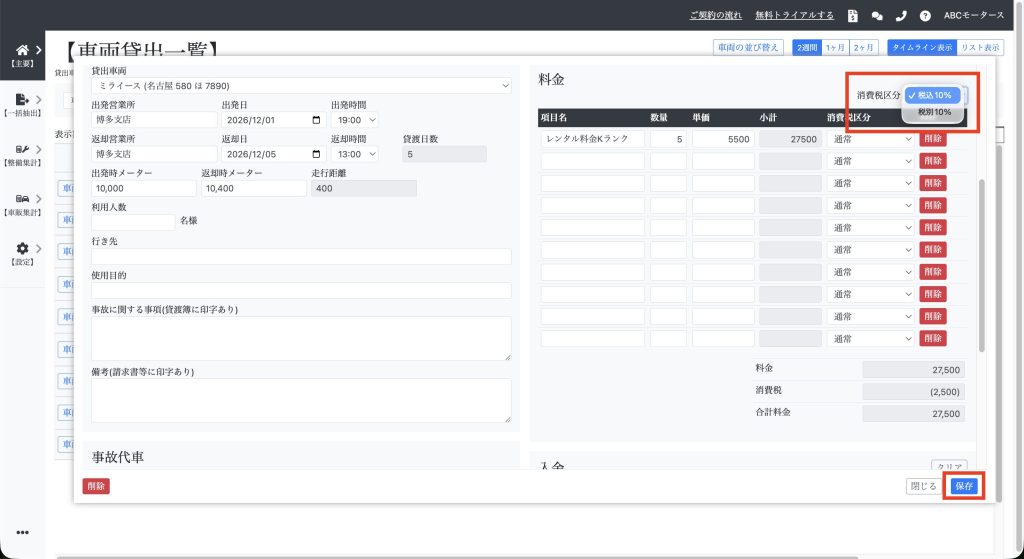Click the 返却時メーター field 10,400
Image resolution: width=1024 pixels, height=559 pixels.
254,188
